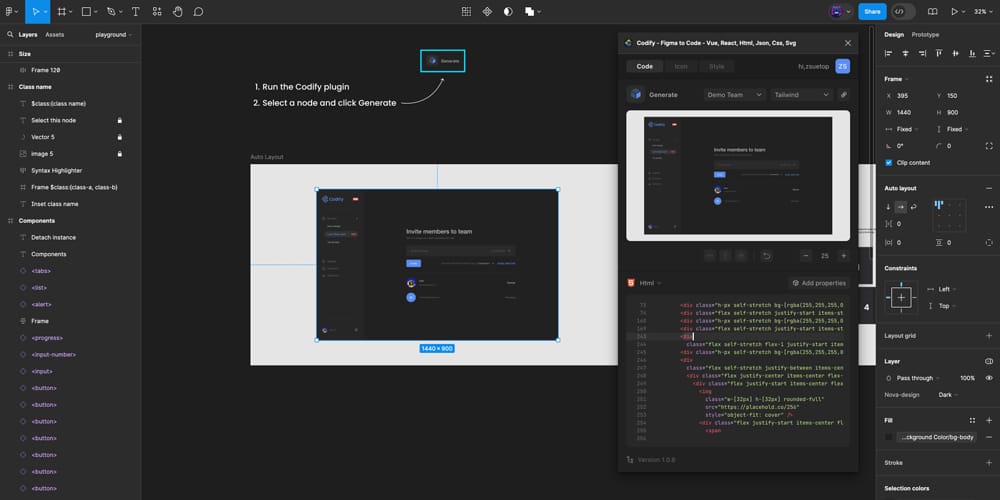1000x500 pixels.
Task: Select the Comment tool
Action: tap(198, 11)
